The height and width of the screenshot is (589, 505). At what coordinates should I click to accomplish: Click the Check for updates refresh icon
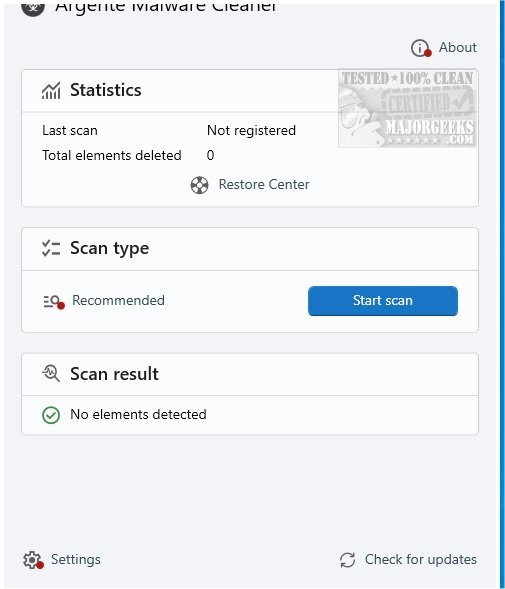click(347, 560)
